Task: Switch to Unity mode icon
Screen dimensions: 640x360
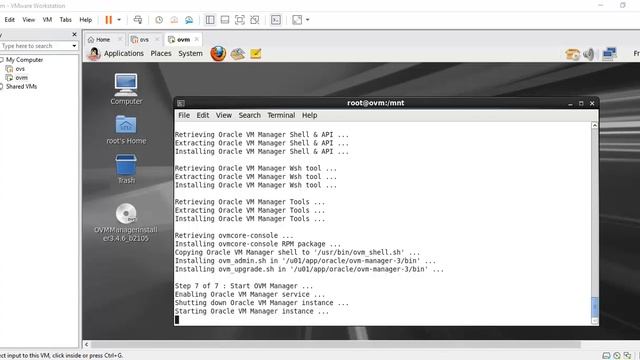Action: point(255,20)
